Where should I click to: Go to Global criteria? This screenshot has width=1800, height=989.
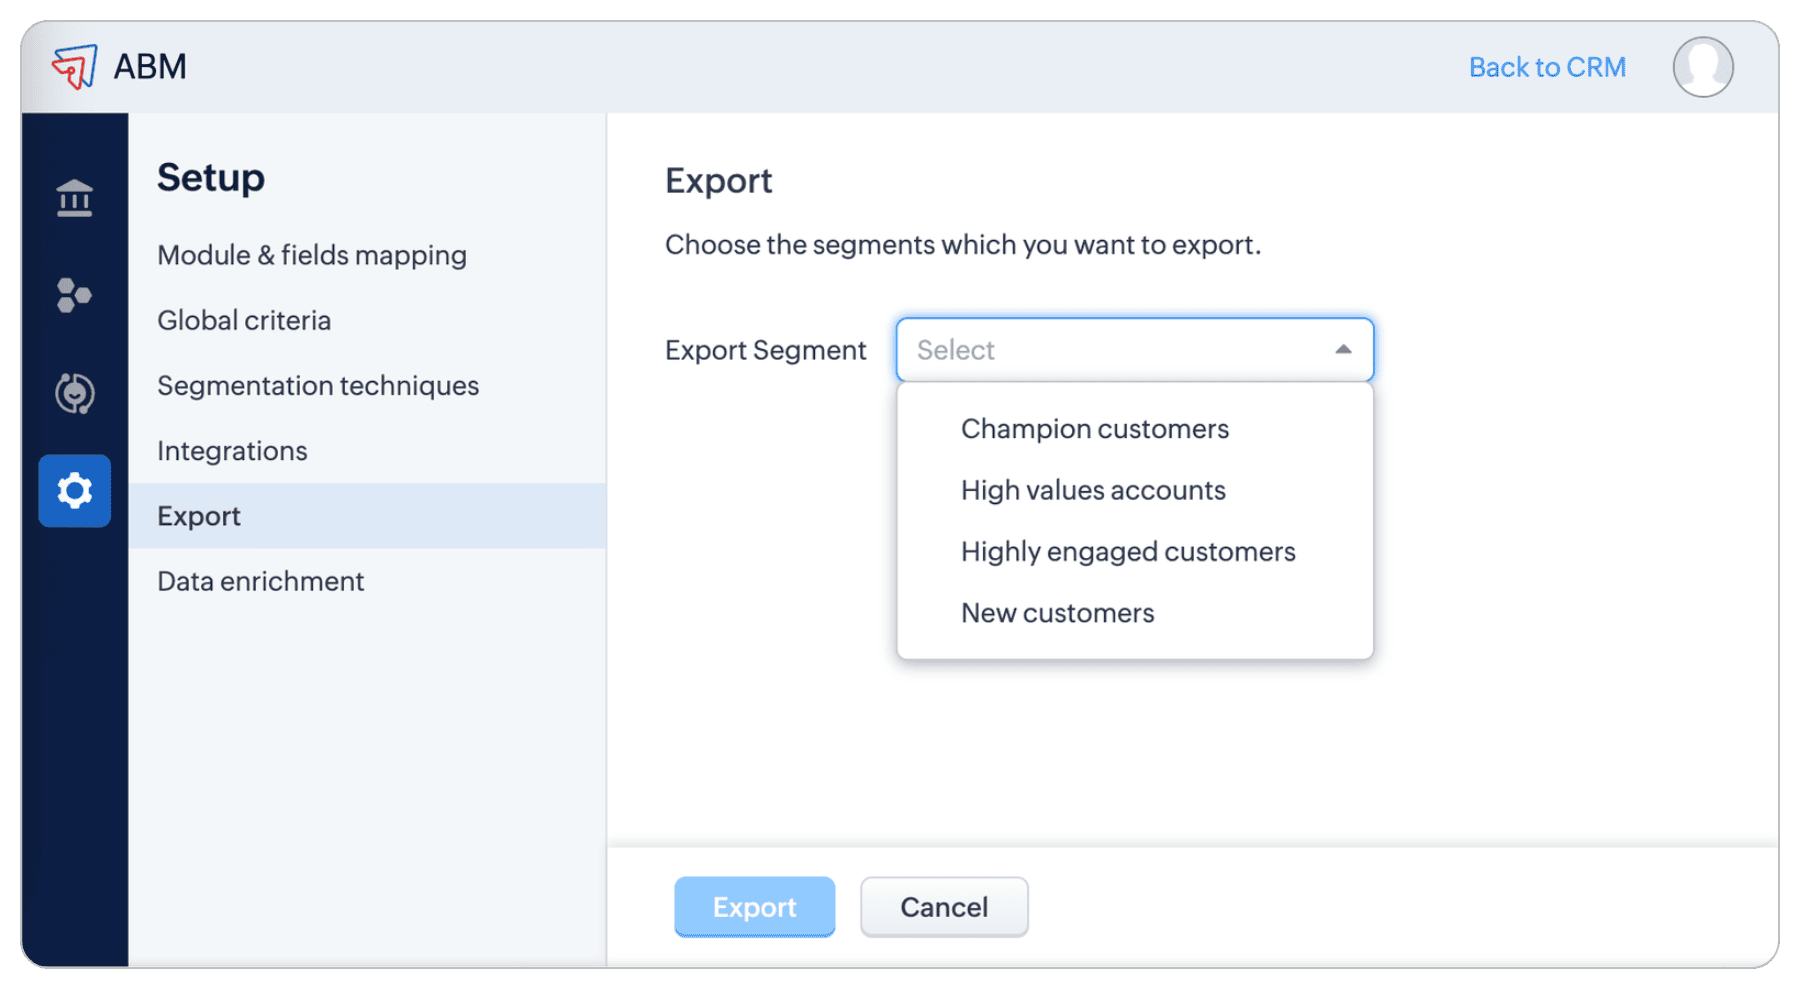click(244, 320)
